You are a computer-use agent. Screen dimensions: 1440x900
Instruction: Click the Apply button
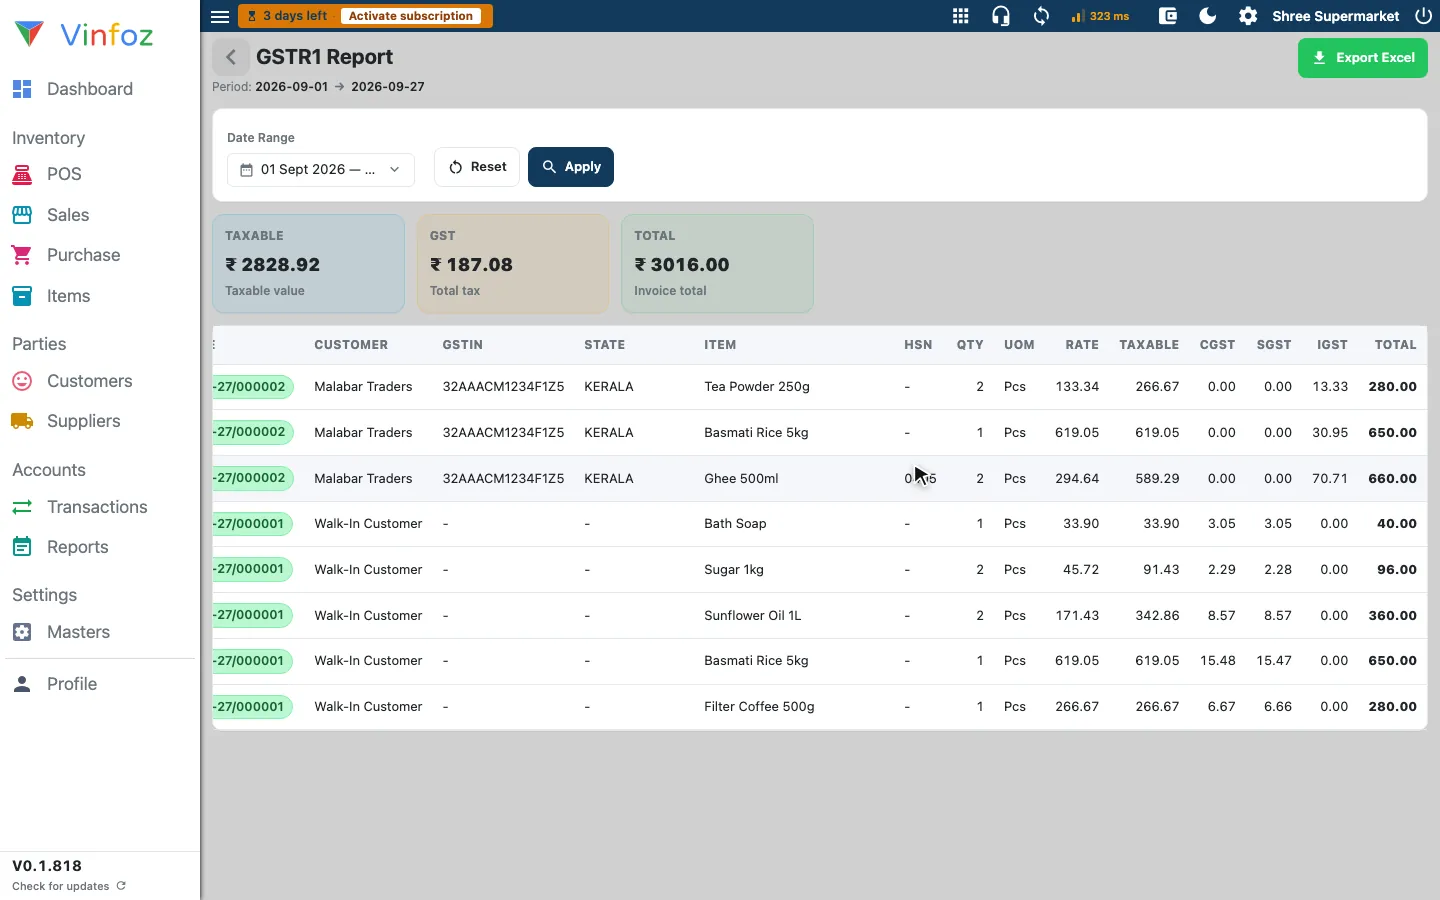pyautogui.click(x=571, y=167)
